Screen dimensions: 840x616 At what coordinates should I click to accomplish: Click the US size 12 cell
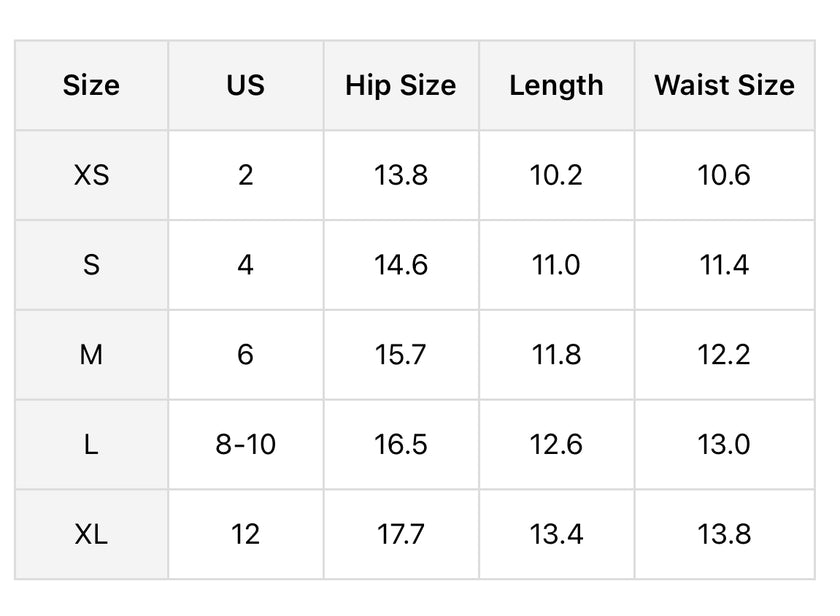click(x=245, y=535)
